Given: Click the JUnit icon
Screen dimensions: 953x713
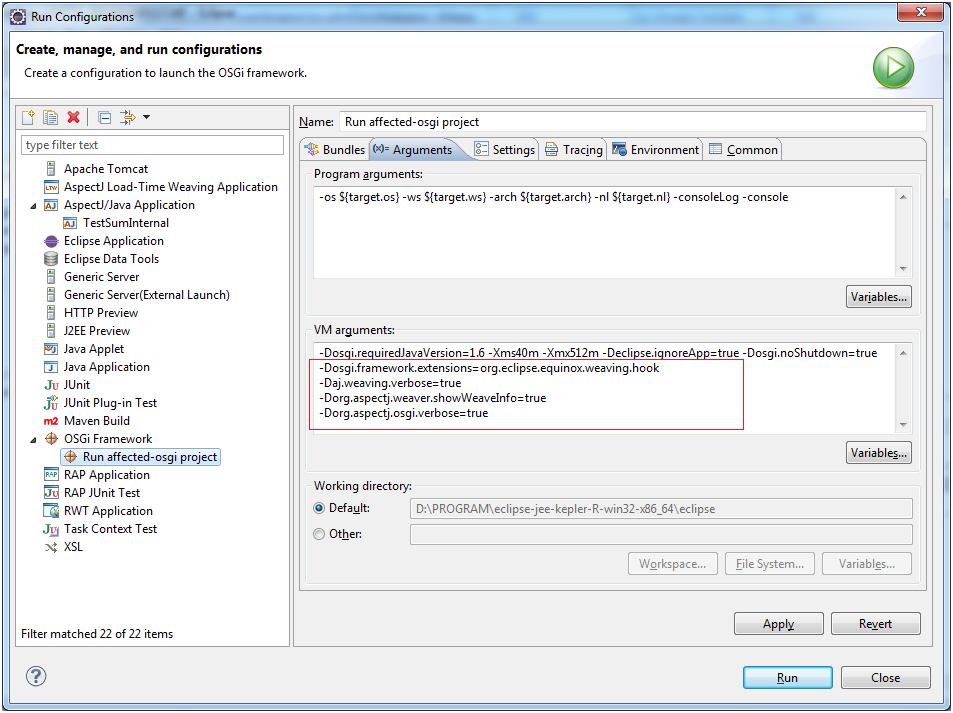Looking at the screenshot, I should coord(51,385).
